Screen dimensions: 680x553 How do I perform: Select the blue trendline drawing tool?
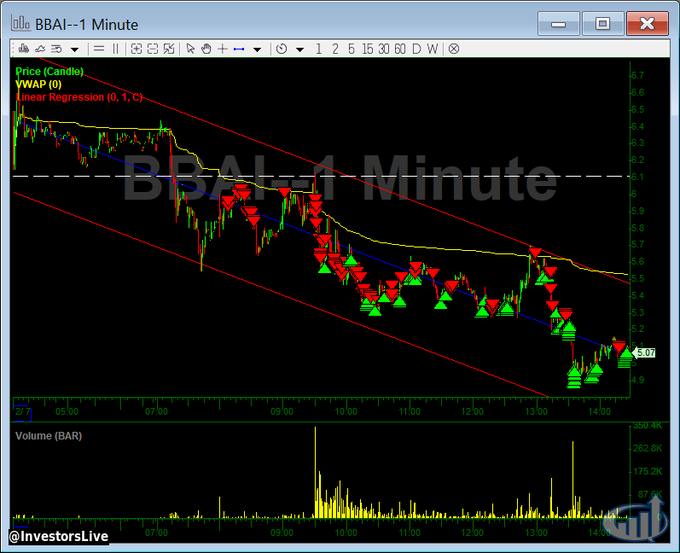(239, 49)
